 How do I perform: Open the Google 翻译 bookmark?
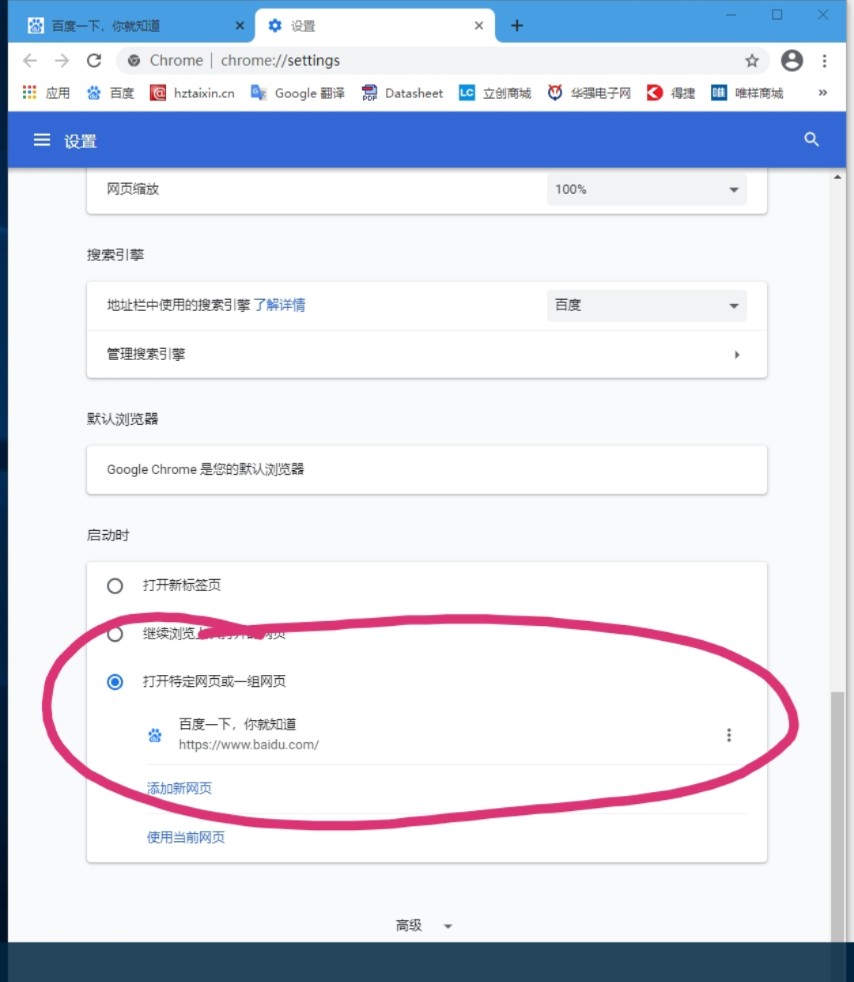click(x=297, y=93)
